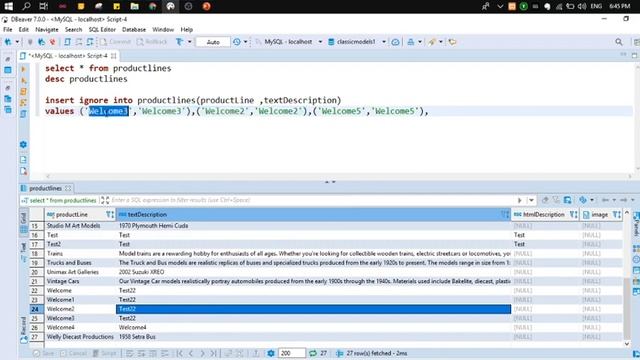Viewport: 640px width, 360px height.
Task: Click the Commit button
Action: 116,42
